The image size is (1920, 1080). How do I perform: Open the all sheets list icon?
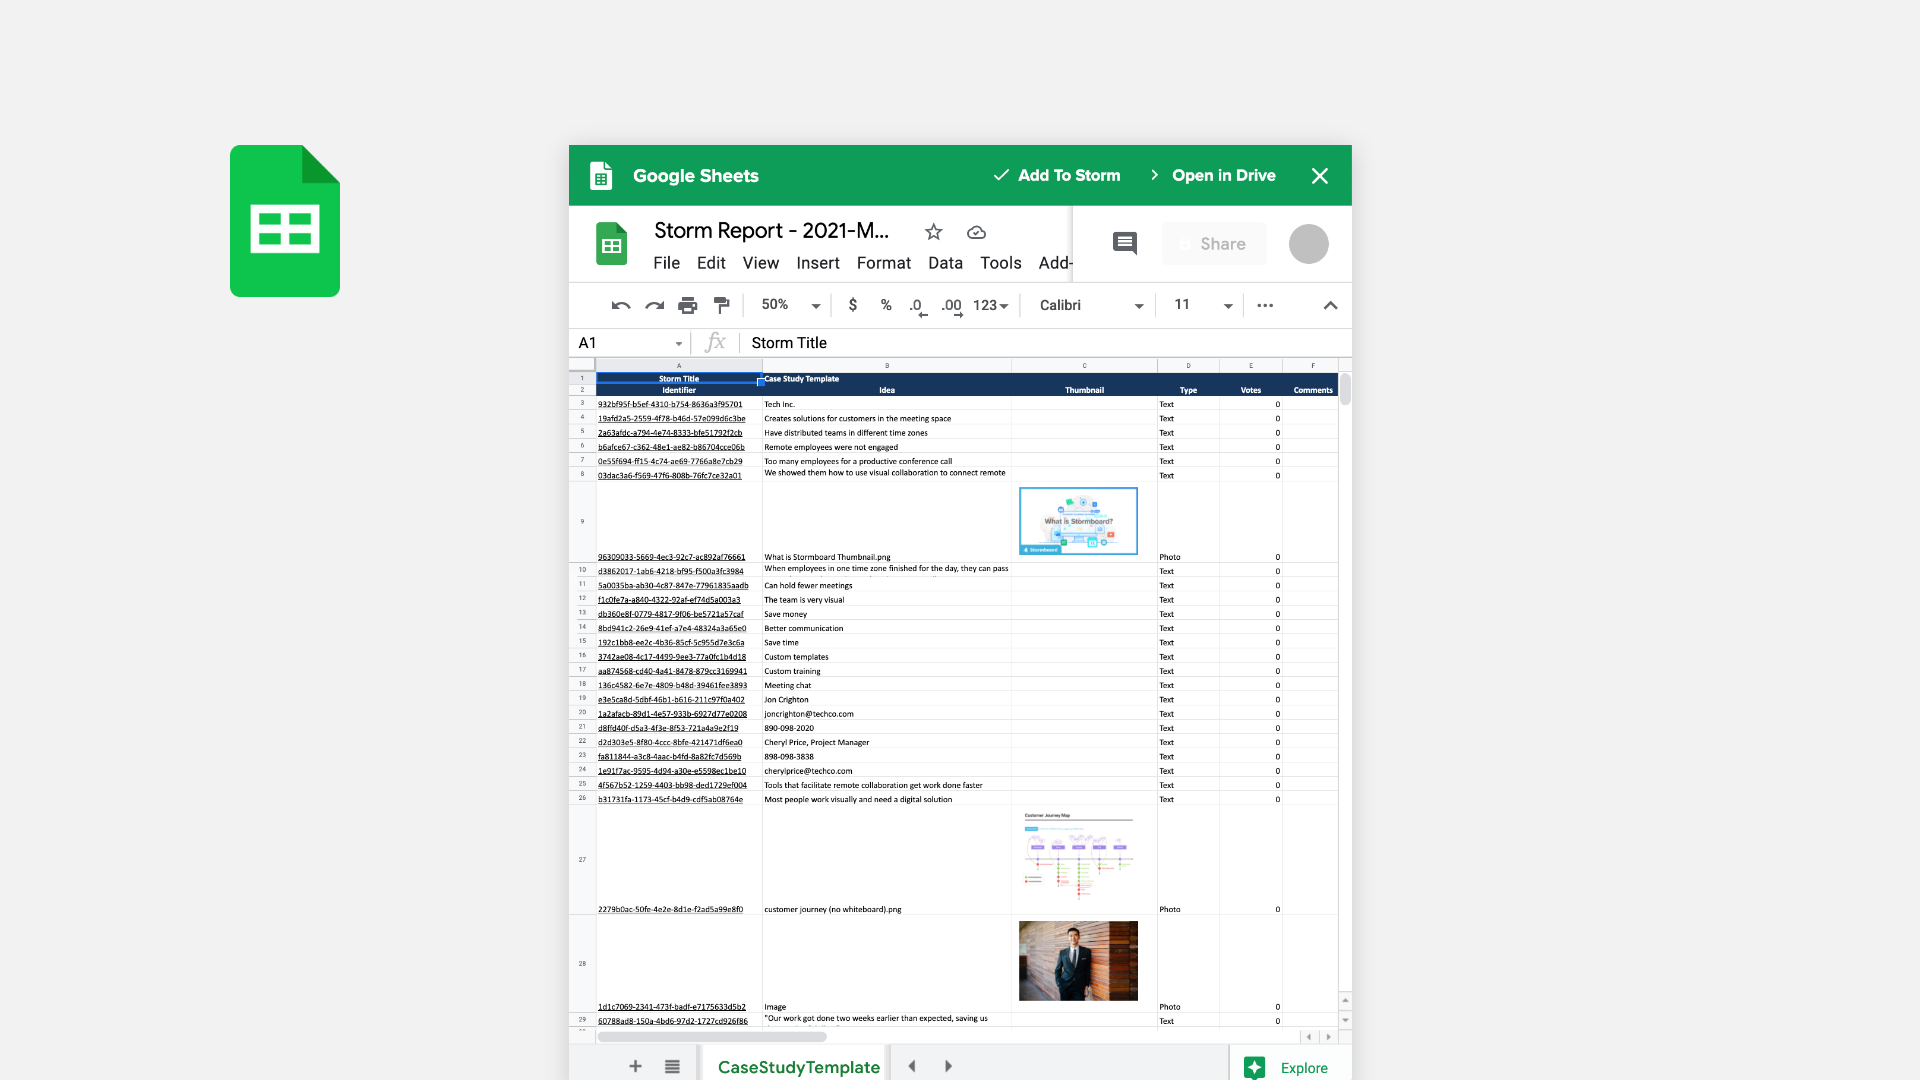point(672,1067)
